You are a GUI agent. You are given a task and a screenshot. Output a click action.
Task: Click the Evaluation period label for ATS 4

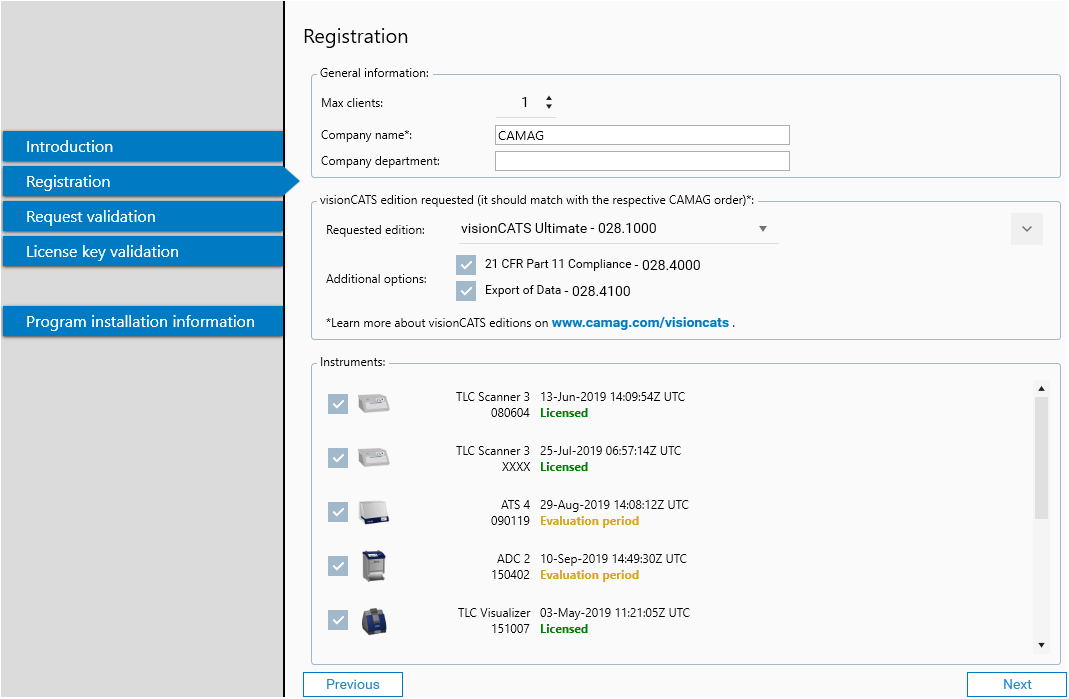pyautogui.click(x=590, y=521)
